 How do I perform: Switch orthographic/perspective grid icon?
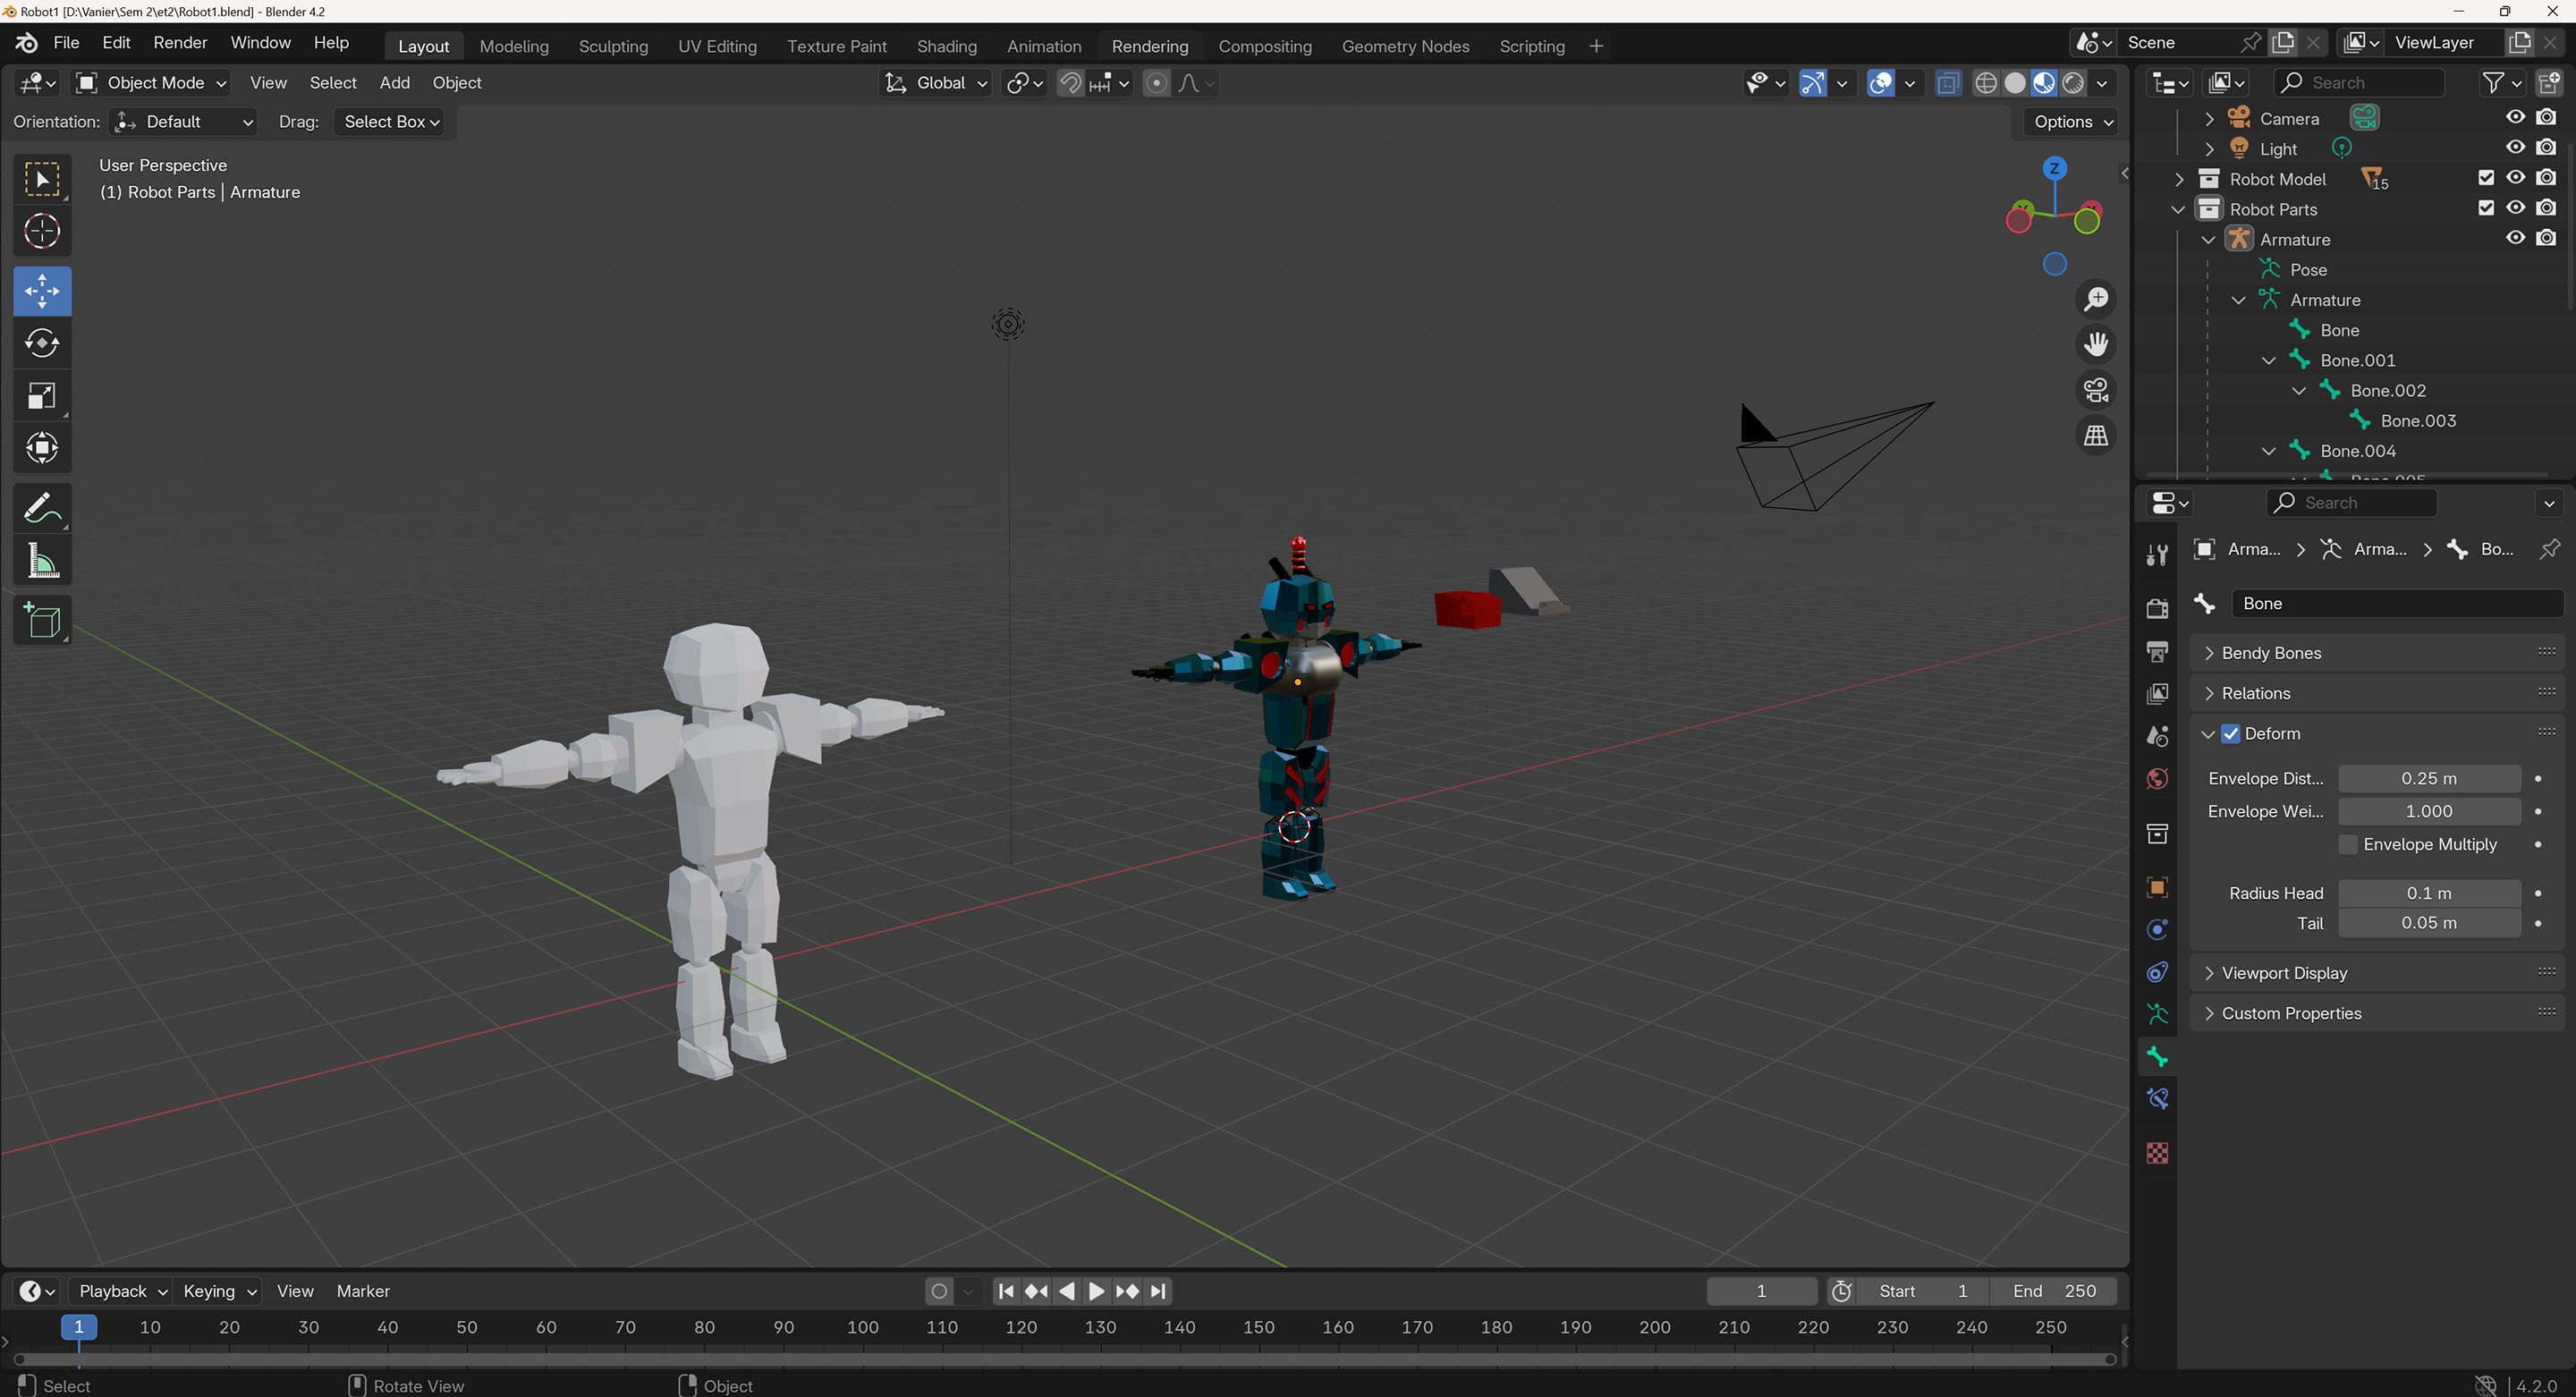click(2096, 436)
